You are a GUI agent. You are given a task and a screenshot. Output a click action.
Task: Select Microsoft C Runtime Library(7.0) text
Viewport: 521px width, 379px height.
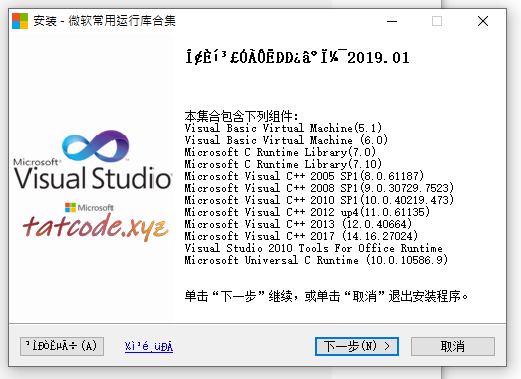click(x=280, y=152)
